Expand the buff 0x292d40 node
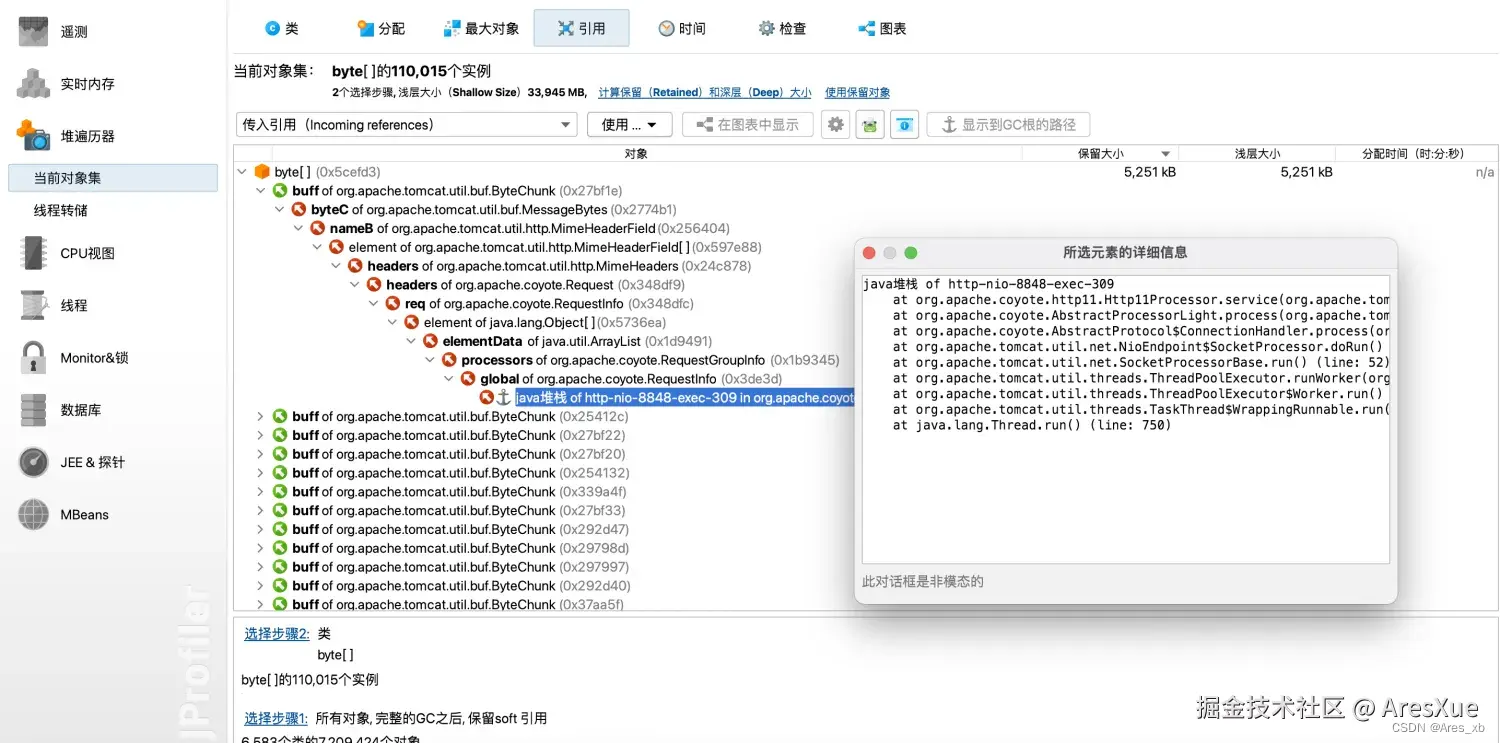The height and width of the screenshot is (743, 1500). pyautogui.click(x=261, y=585)
